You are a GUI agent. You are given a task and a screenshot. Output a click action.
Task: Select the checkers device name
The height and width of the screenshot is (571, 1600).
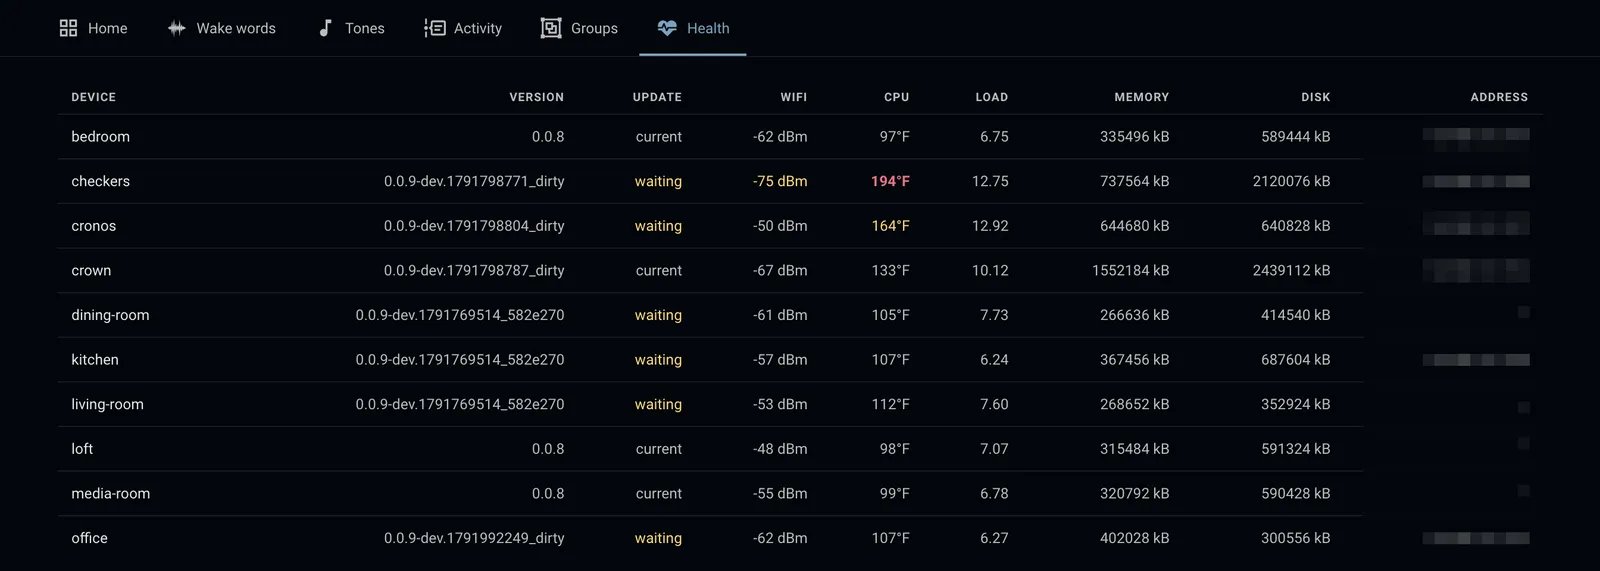point(101,181)
